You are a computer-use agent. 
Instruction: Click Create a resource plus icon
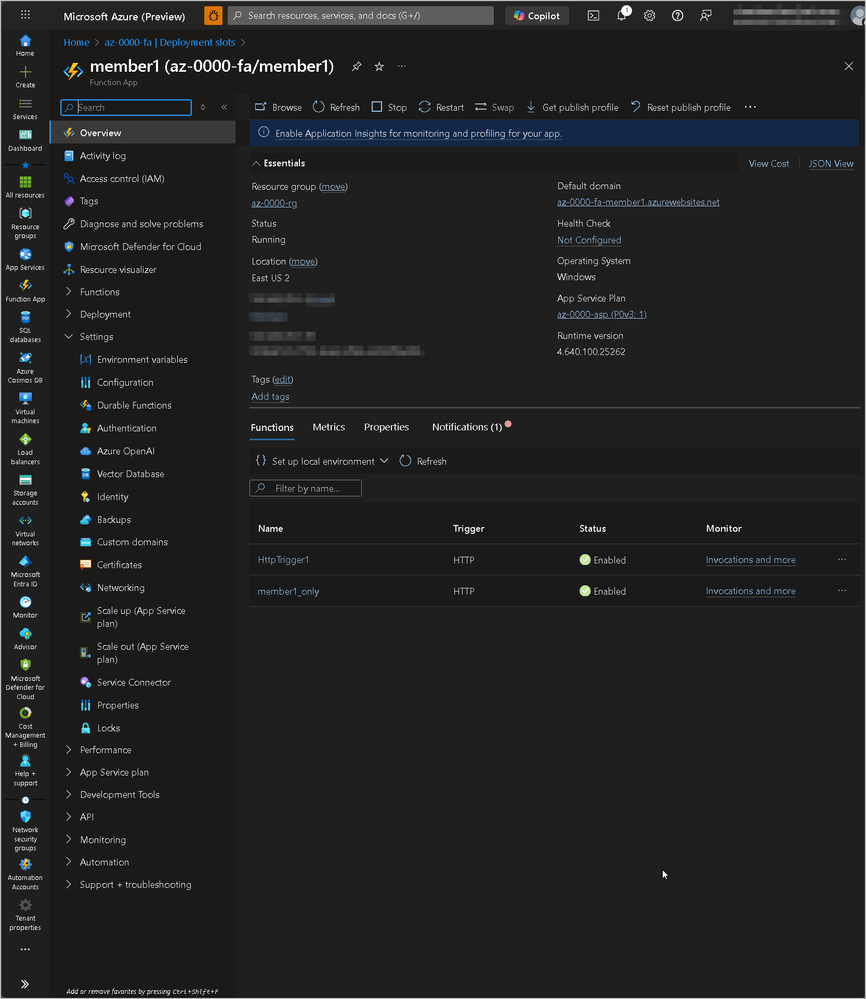click(25, 76)
